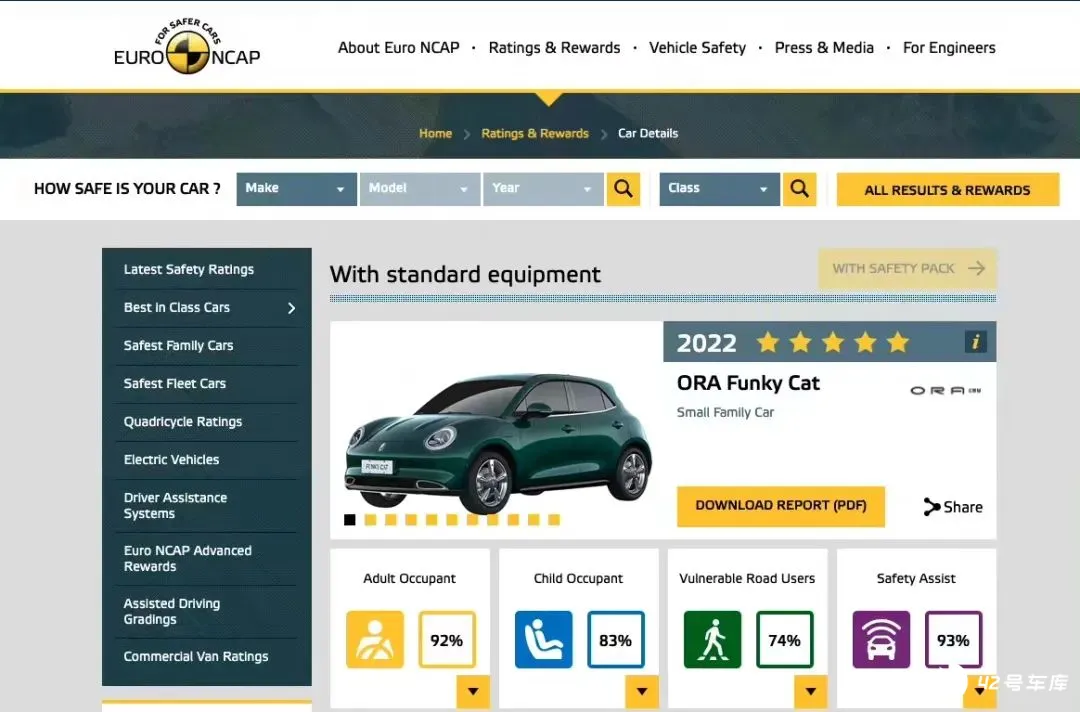The height and width of the screenshot is (712, 1080).
Task: Expand Adult Occupant details arrow
Action: (x=473, y=691)
